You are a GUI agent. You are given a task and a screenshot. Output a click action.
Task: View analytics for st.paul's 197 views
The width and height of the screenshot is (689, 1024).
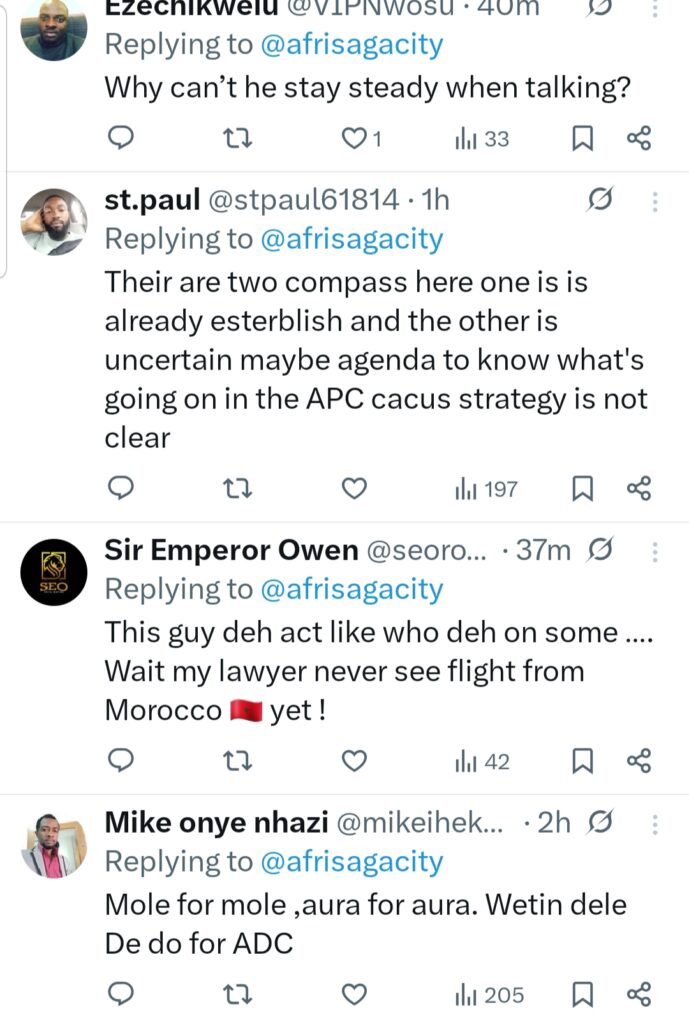(486, 488)
